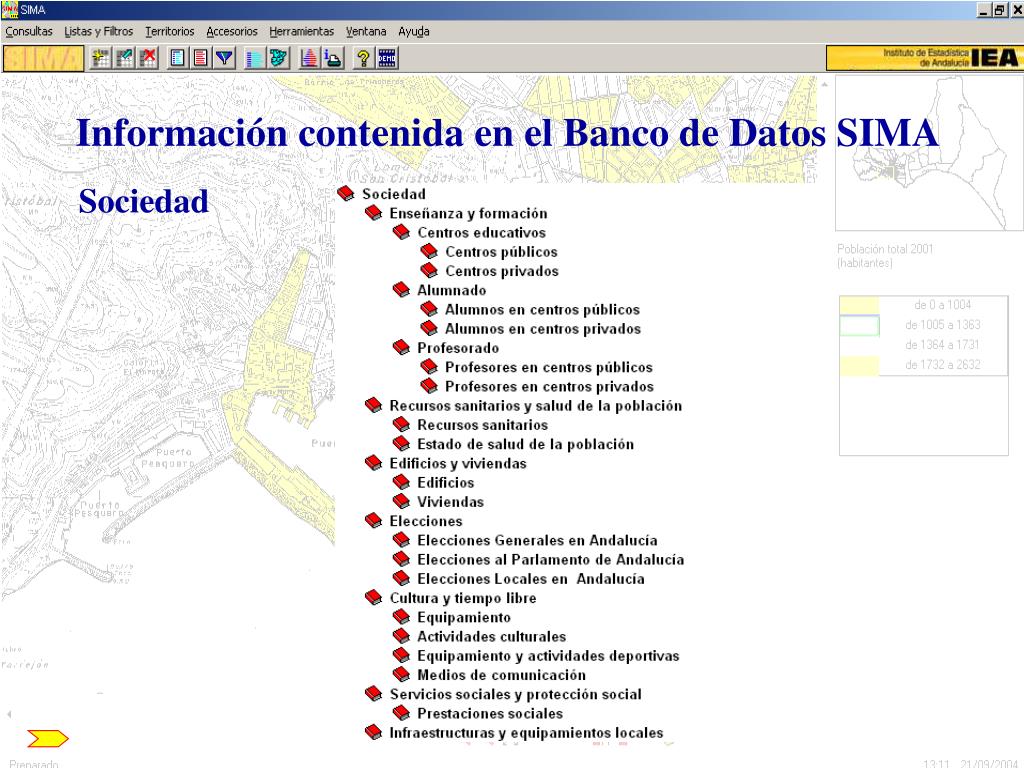This screenshot has width=1024, height=768.
Task: Click book icon beside Profesorado
Action: point(401,347)
